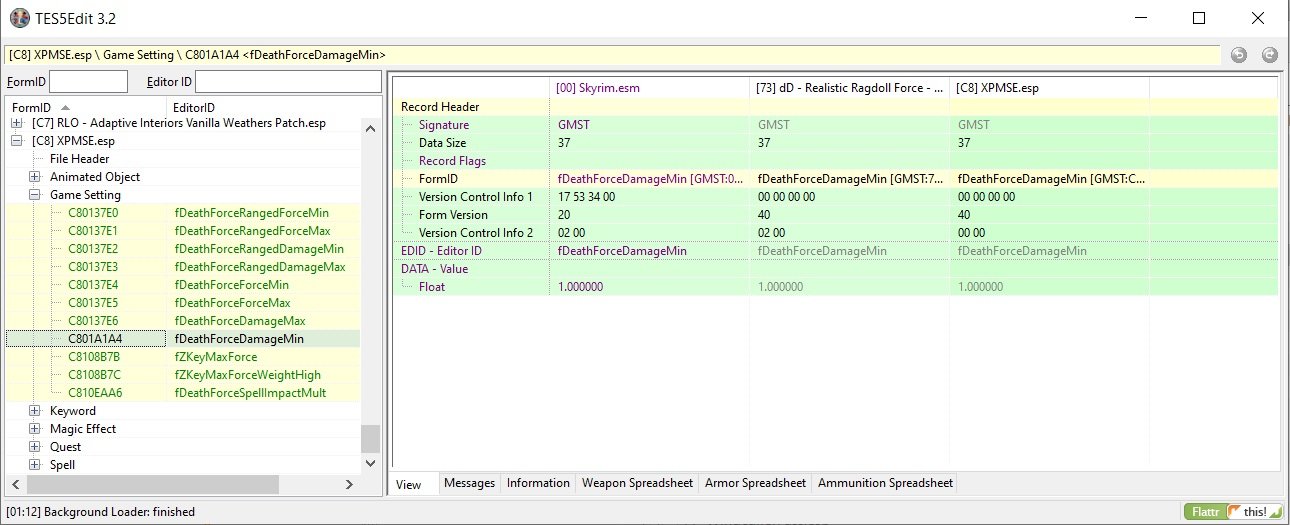Open the Messages tab
The image size is (1290, 525).
pos(469,483)
